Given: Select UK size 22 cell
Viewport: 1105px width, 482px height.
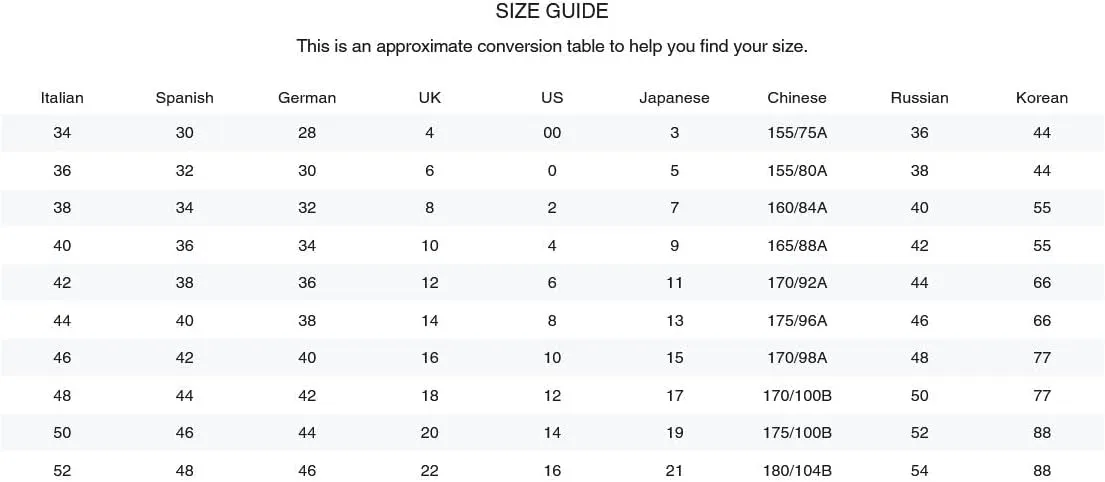Looking at the screenshot, I should click(430, 471).
